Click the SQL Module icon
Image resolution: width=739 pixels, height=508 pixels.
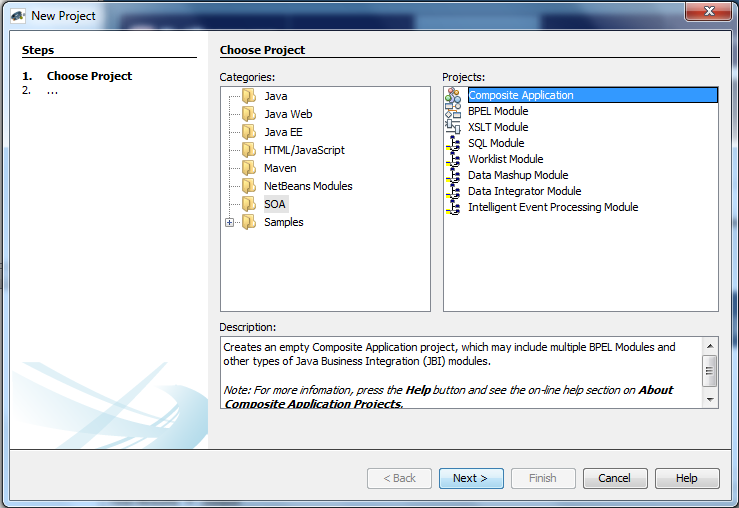(453, 143)
